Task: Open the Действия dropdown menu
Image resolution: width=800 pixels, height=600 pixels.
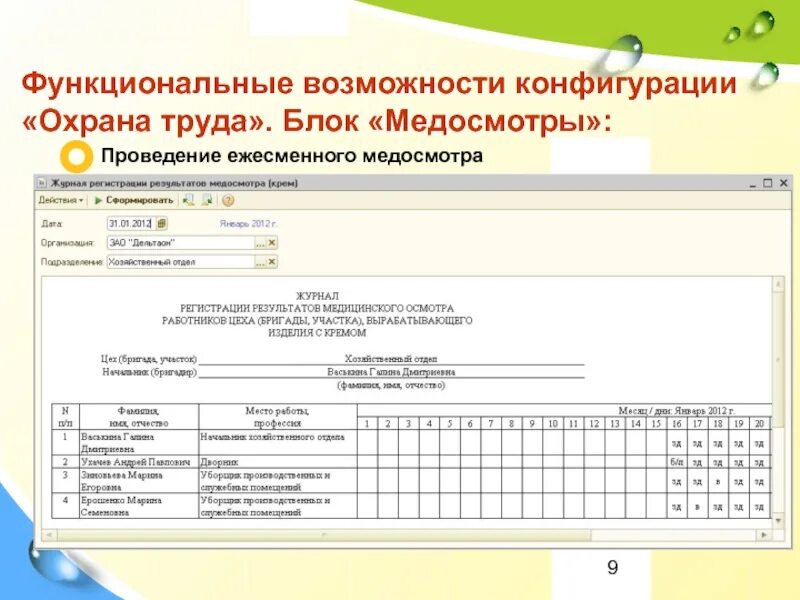Action: pos(60,201)
